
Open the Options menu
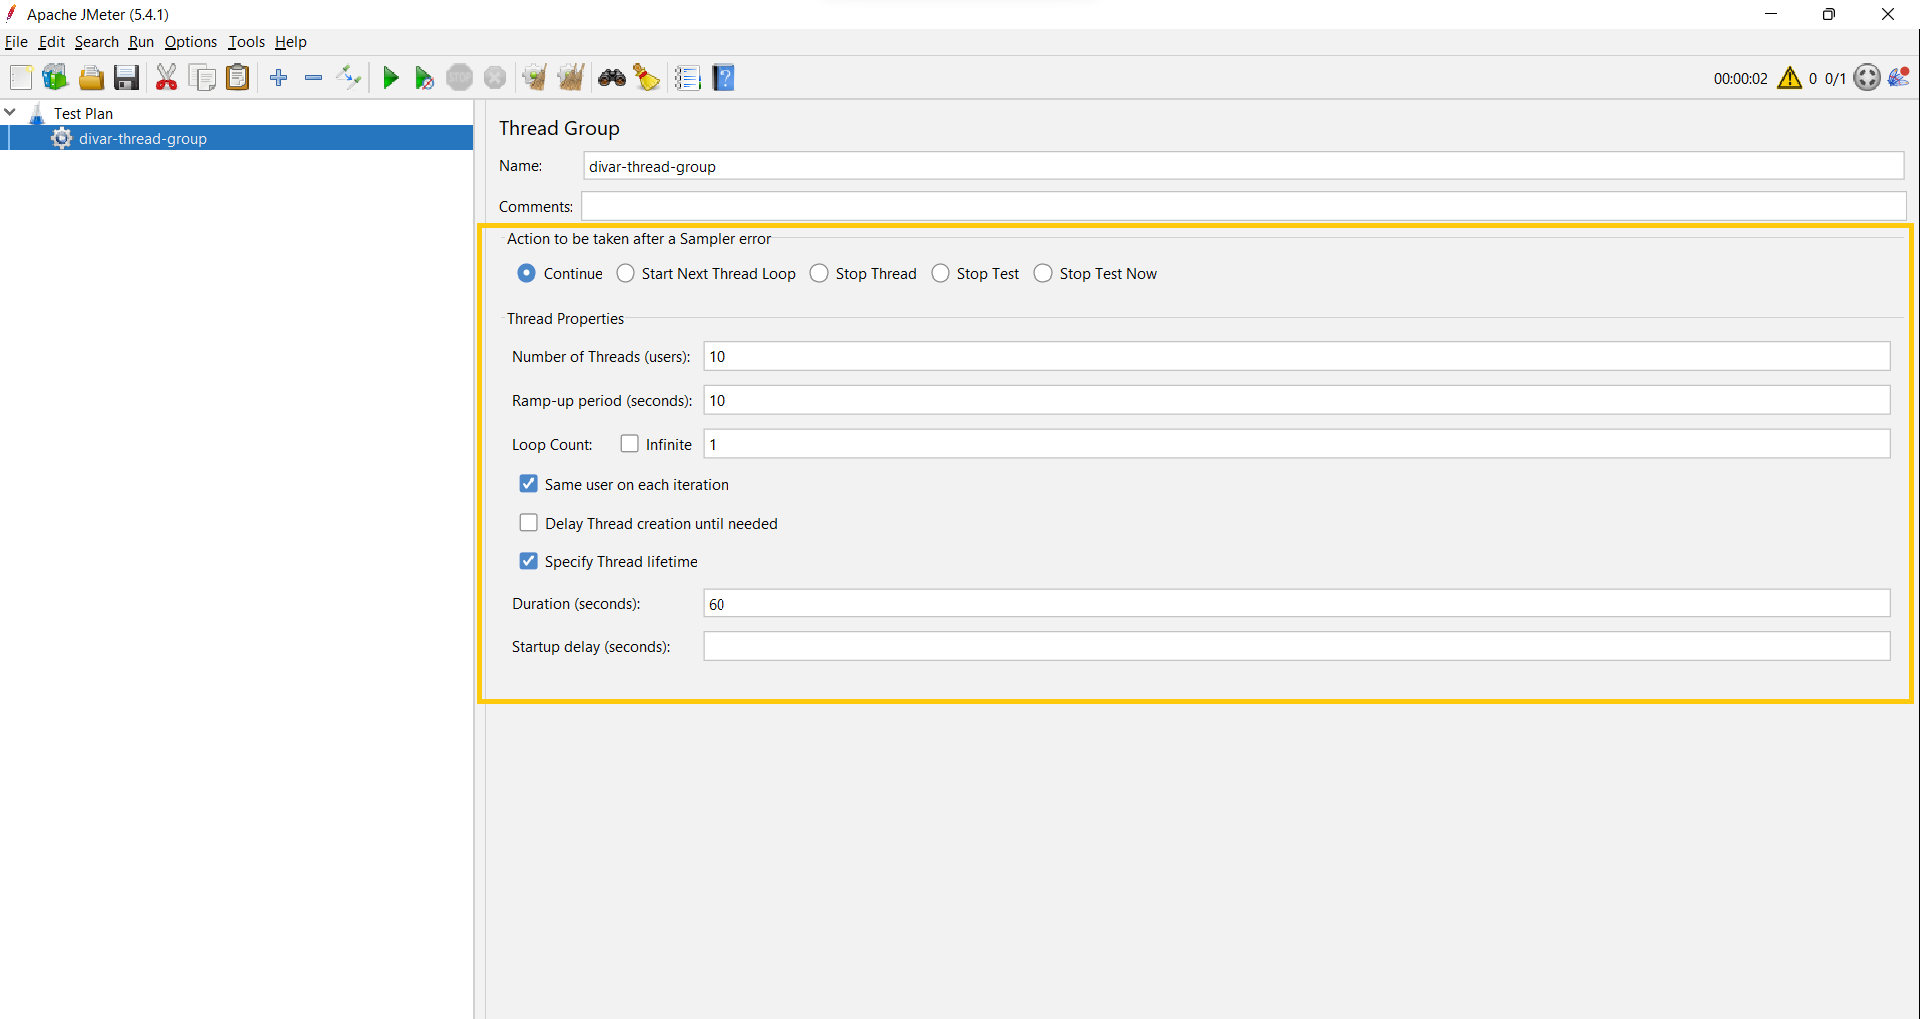(x=190, y=42)
